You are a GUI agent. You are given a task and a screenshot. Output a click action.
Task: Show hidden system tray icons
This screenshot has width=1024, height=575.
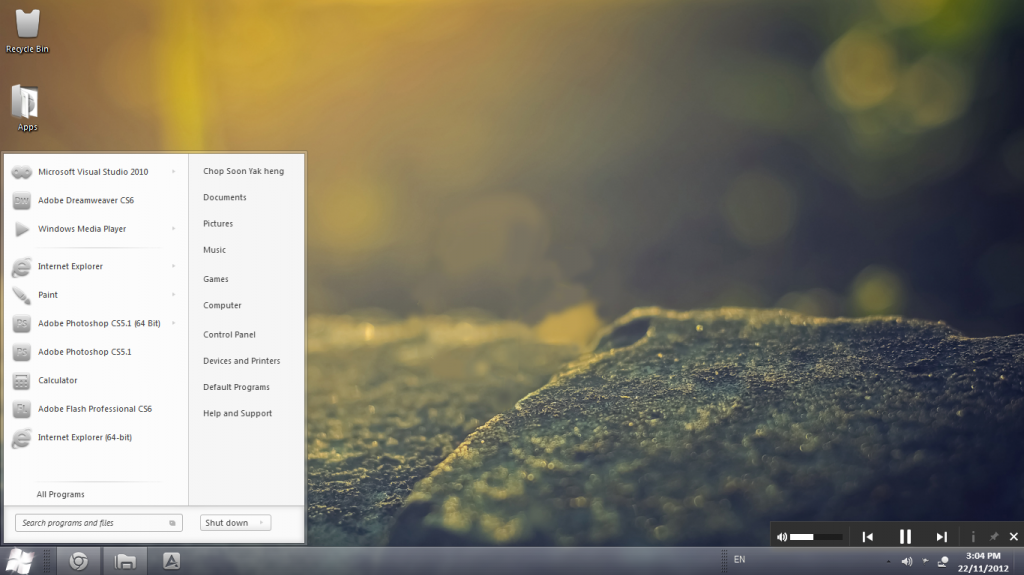[x=889, y=561]
